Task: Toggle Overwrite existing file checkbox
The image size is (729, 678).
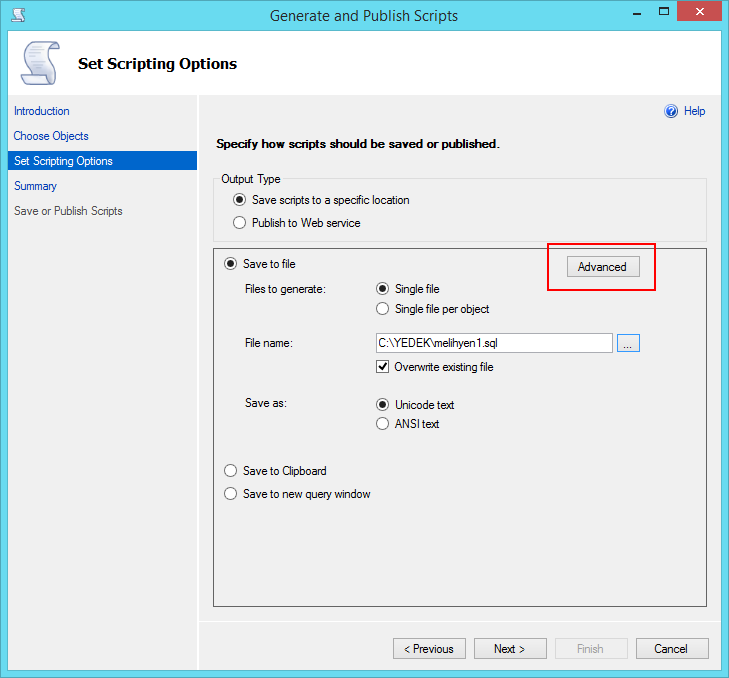Action: [382, 367]
